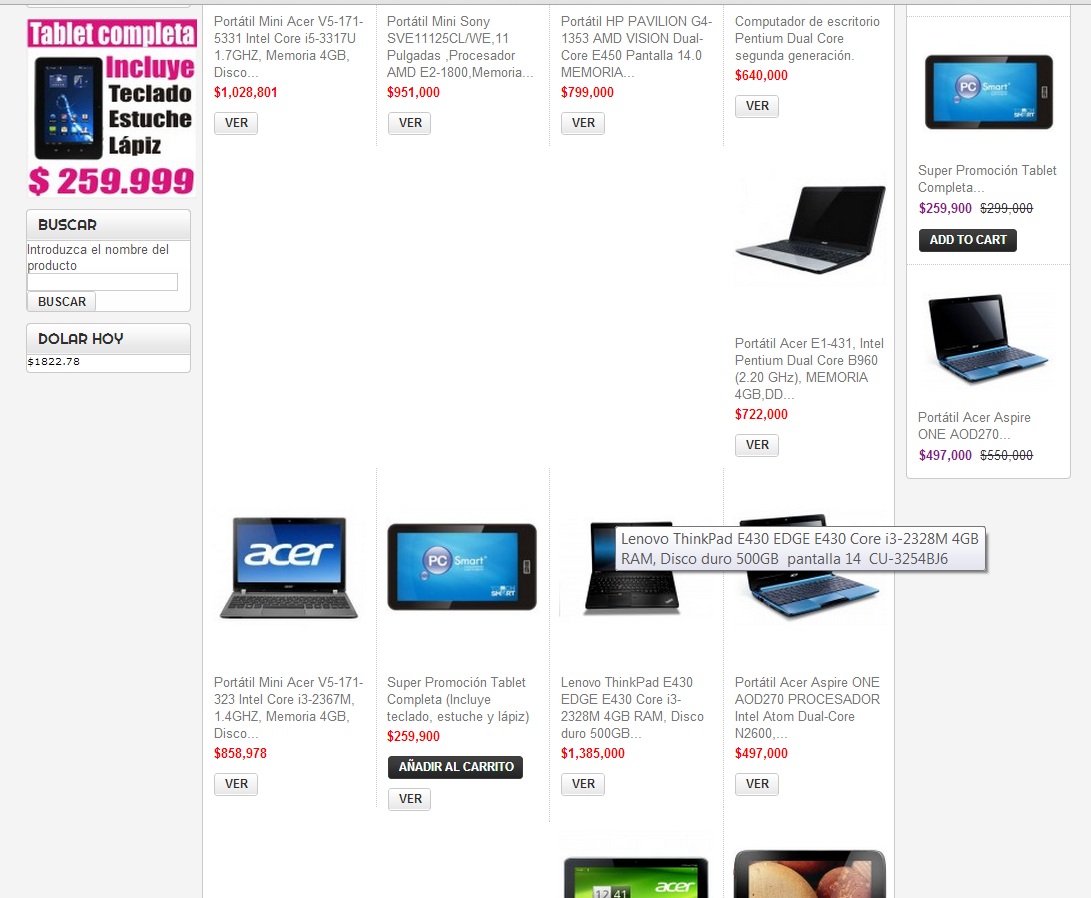The height and width of the screenshot is (898, 1091).
Task: Open VER for Portátil Mini Acer V5-171-5331
Action: 236,123
